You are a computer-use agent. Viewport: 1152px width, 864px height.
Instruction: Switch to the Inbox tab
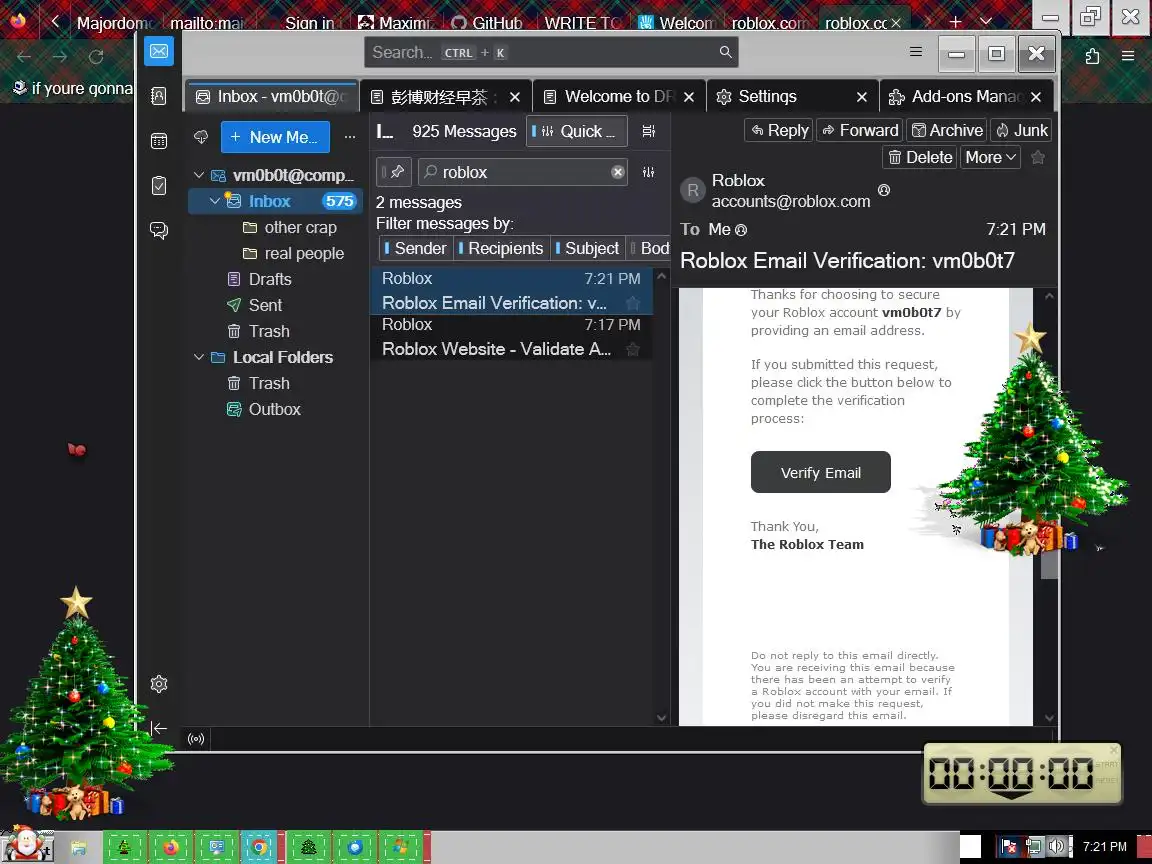click(x=272, y=96)
